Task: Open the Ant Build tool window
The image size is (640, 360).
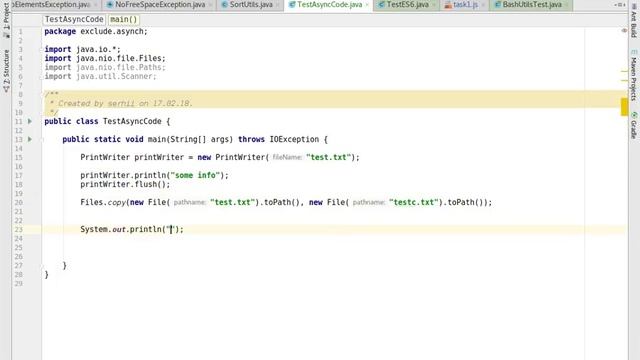Action: click(x=633, y=22)
